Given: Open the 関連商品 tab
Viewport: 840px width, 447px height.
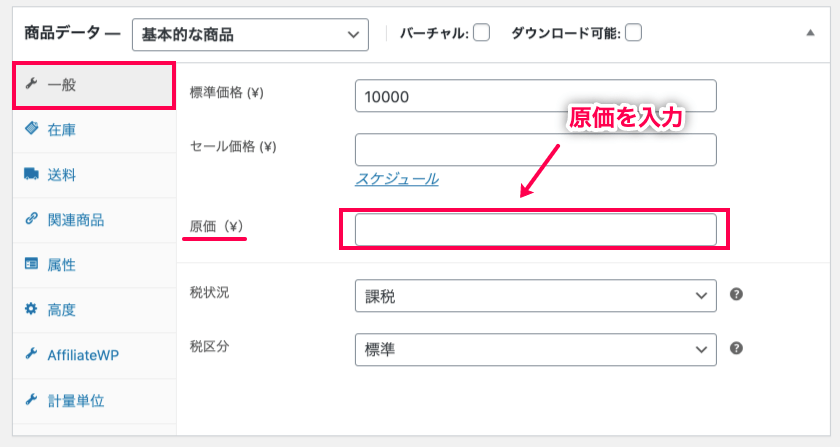Looking at the screenshot, I should tap(94, 220).
